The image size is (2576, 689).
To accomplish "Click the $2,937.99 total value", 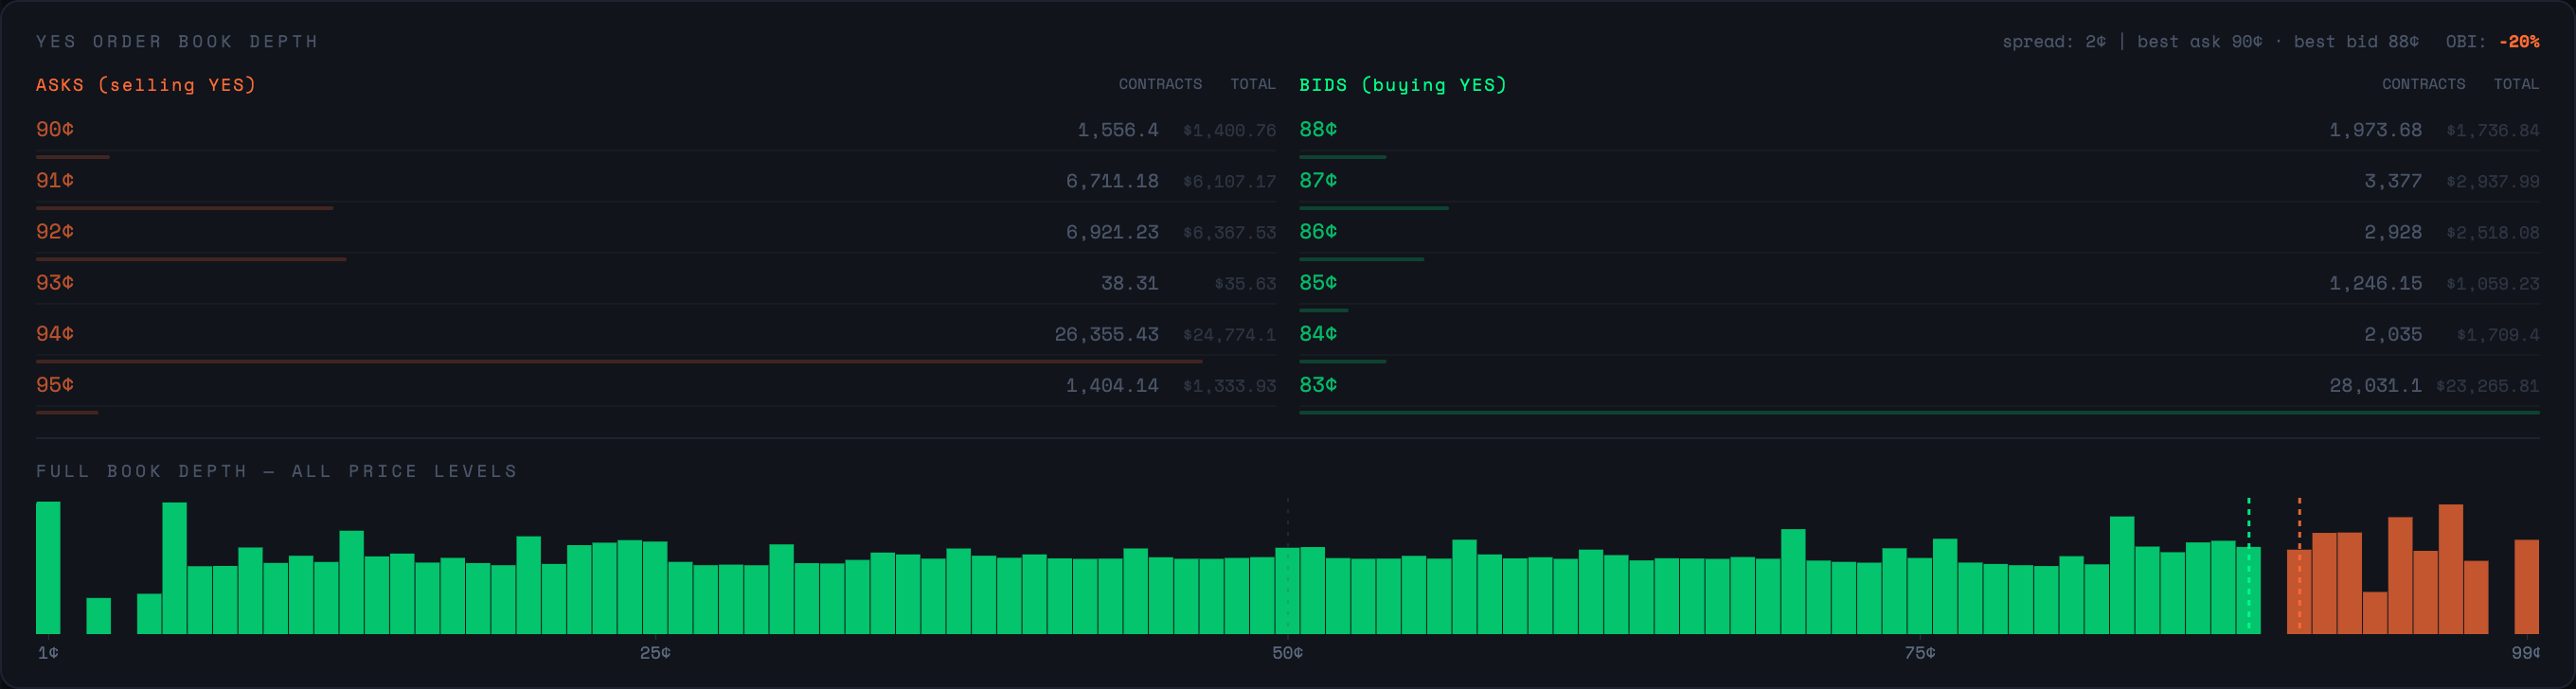I will 2493,182.
